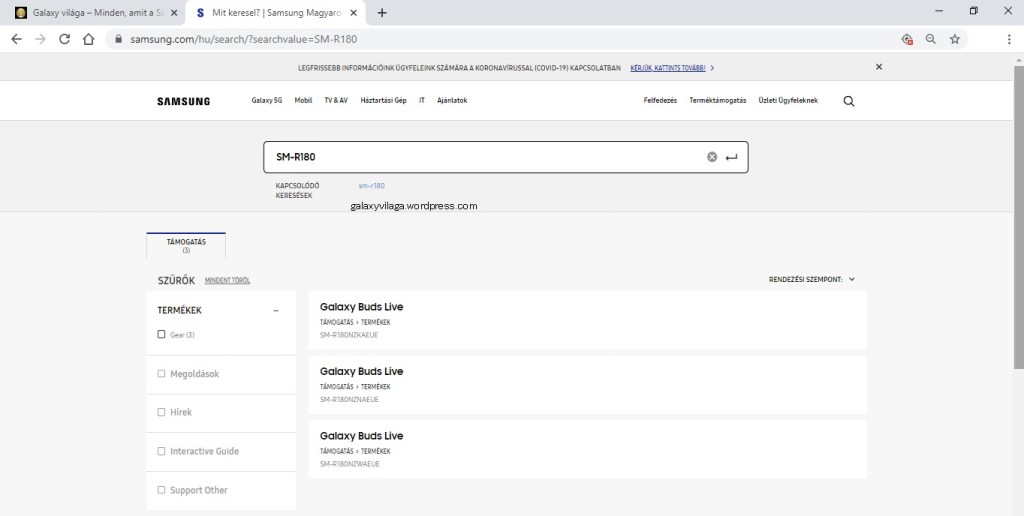Open a new browser tab with plus icon
The height and width of the screenshot is (516, 1024).
(x=382, y=13)
